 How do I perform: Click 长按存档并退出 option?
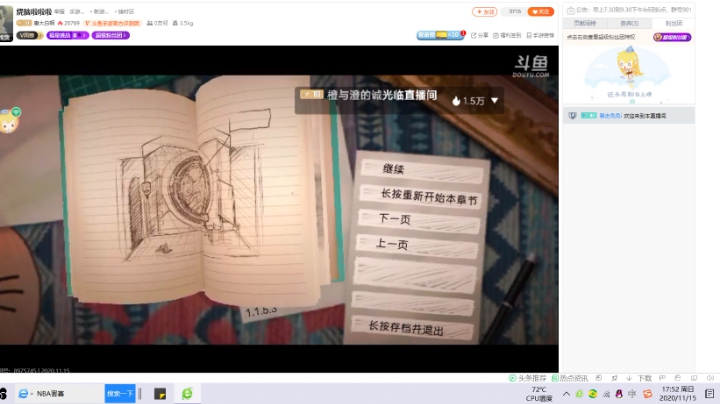[412, 328]
